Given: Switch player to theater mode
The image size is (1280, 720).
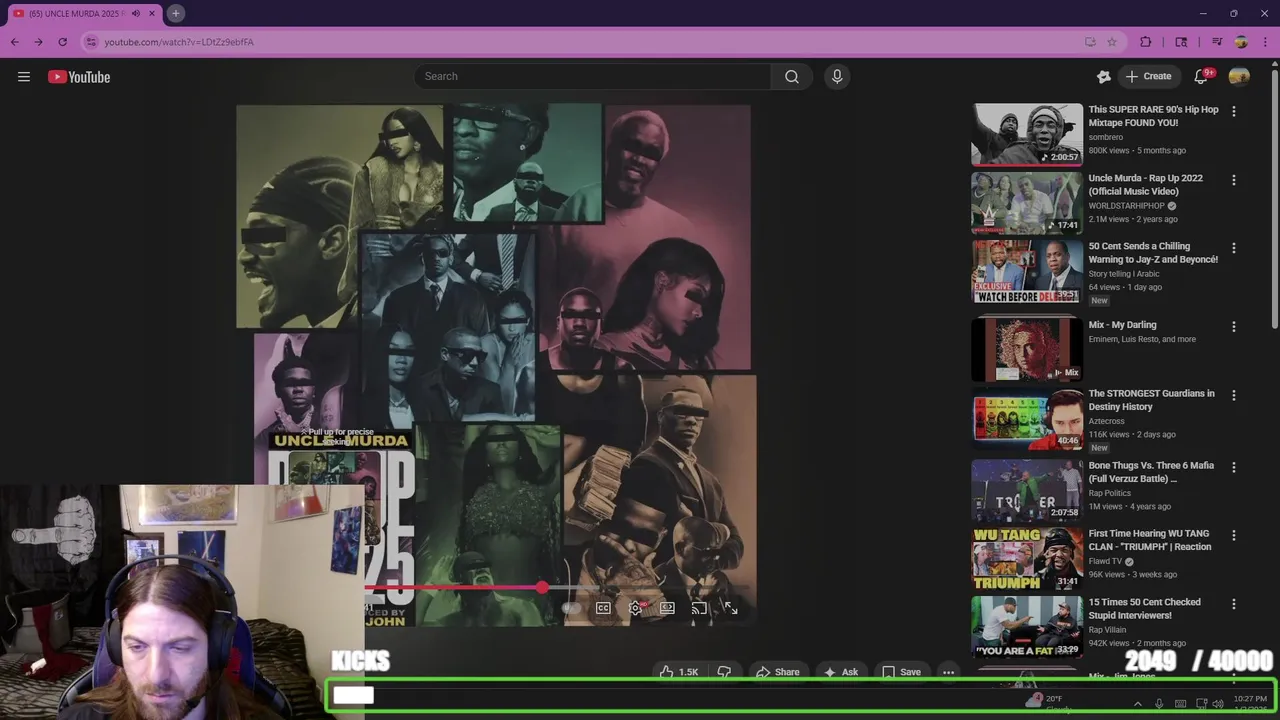Looking at the screenshot, I should pos(667,608).
